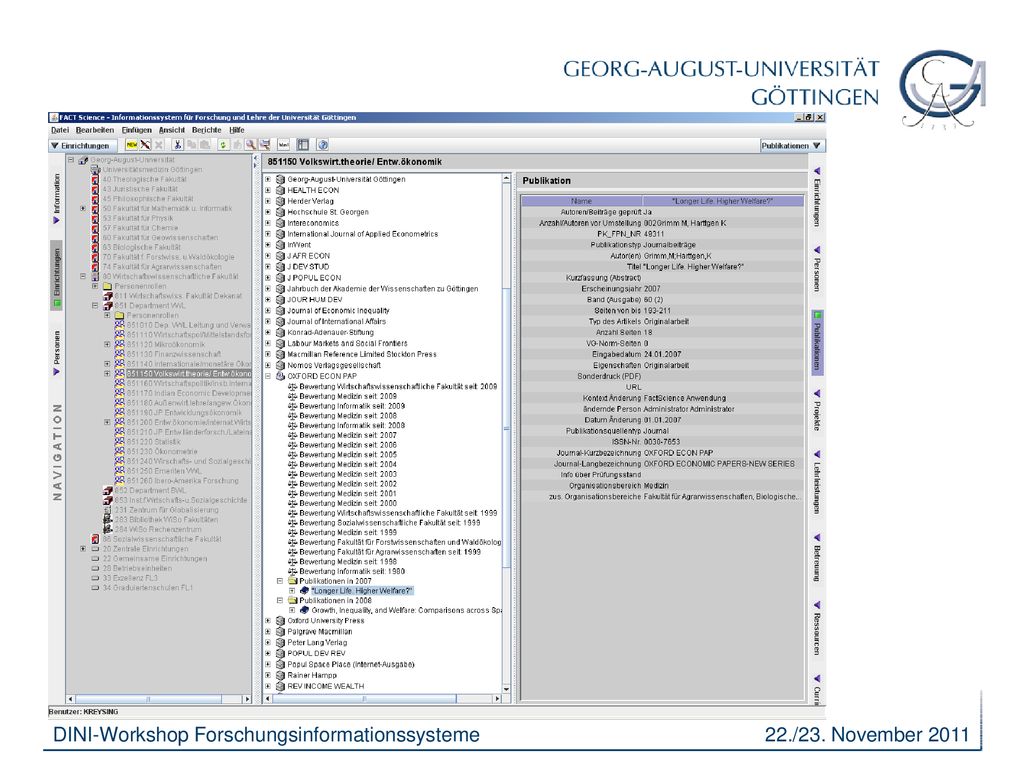
Task: Click the table layout toolbar icon
Action: (303, 145)
